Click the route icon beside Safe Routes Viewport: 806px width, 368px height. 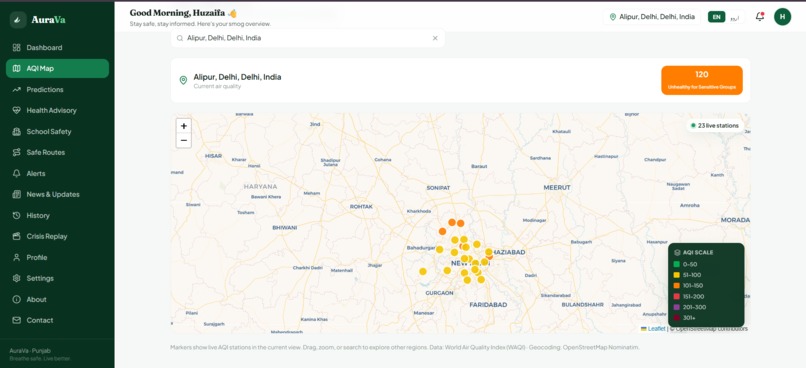16,153
